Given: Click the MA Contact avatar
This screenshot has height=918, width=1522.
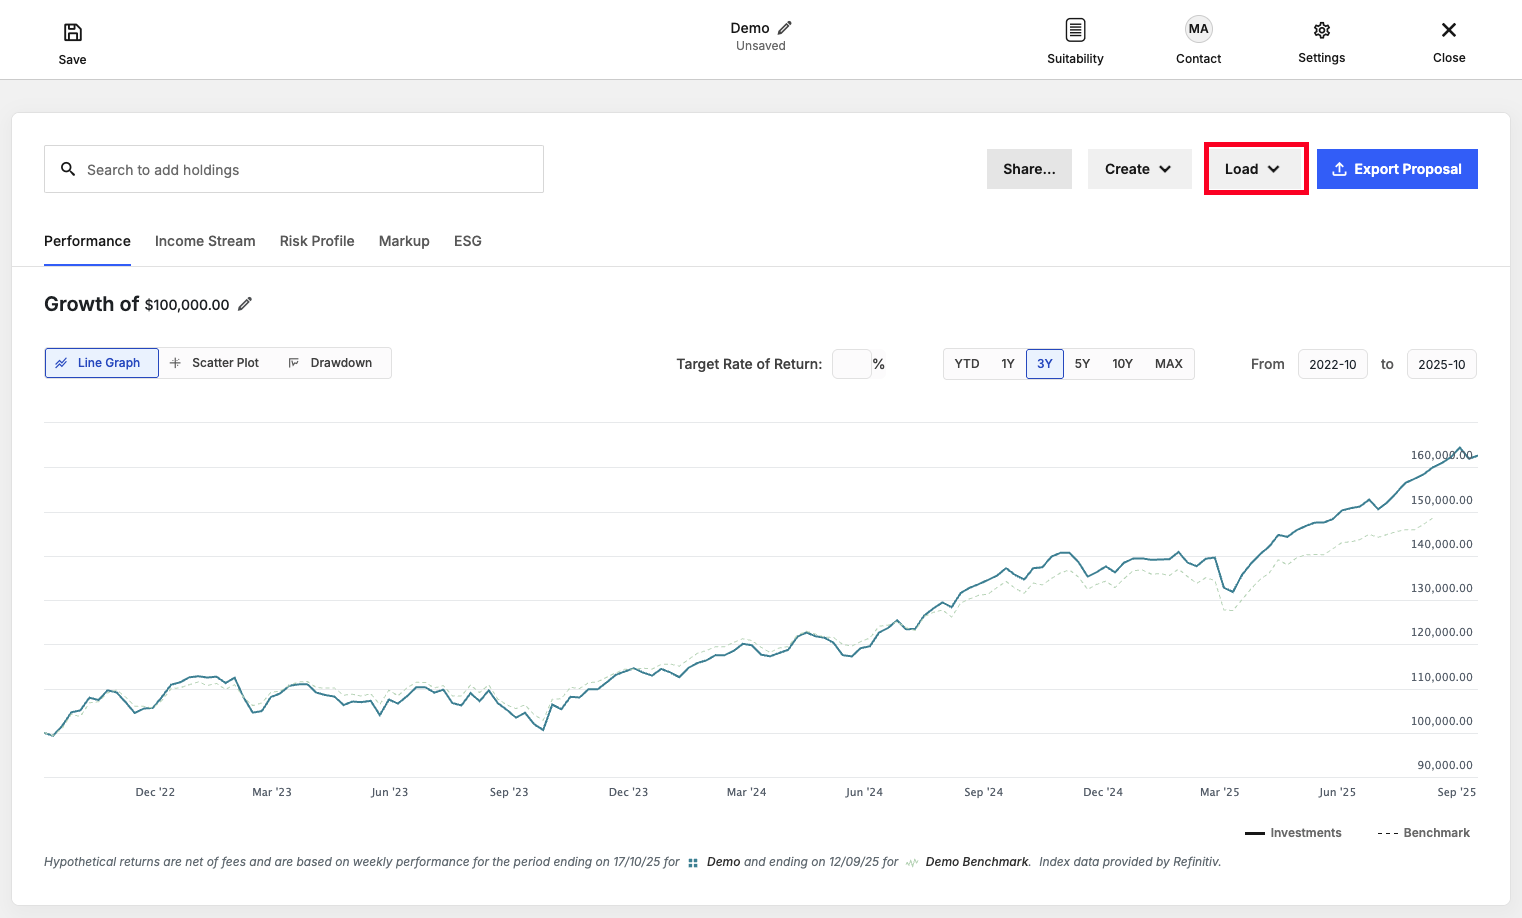Looking at the screenshot, I should [x=1198, y=29].
